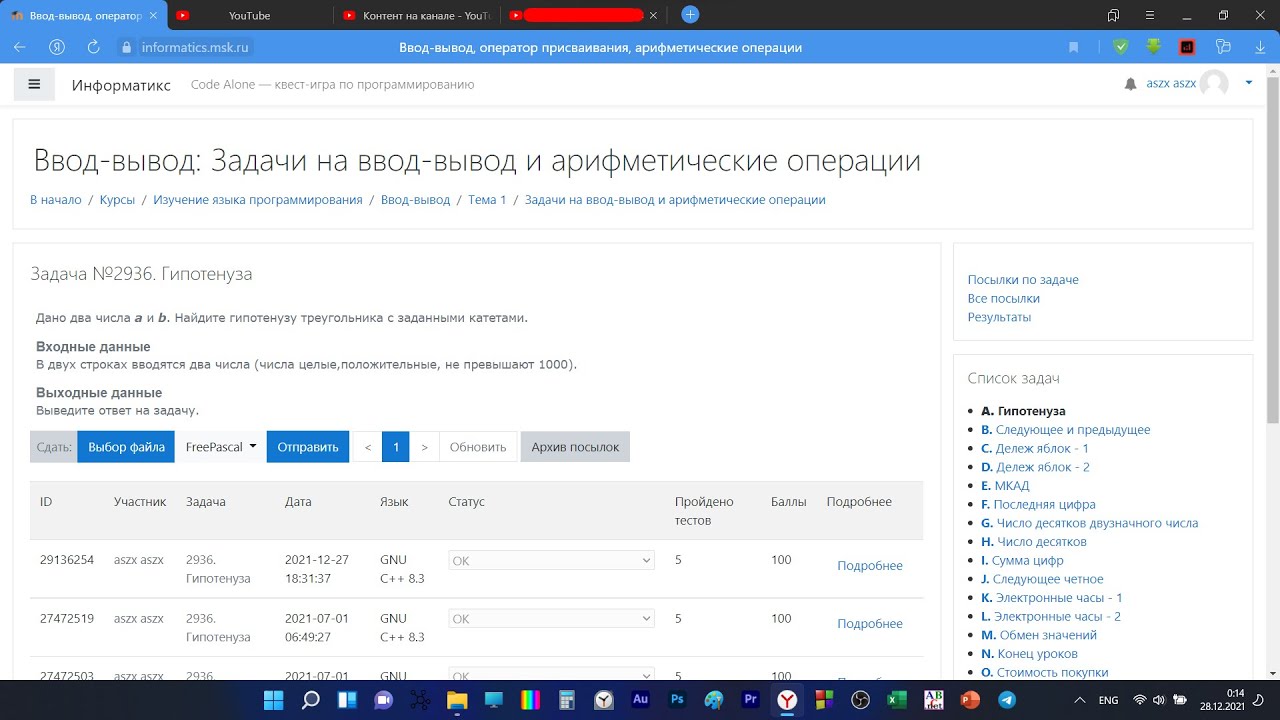Open status dropdown for submission 29136254
Screen dimensions: 1280x720
pos(551,561)
